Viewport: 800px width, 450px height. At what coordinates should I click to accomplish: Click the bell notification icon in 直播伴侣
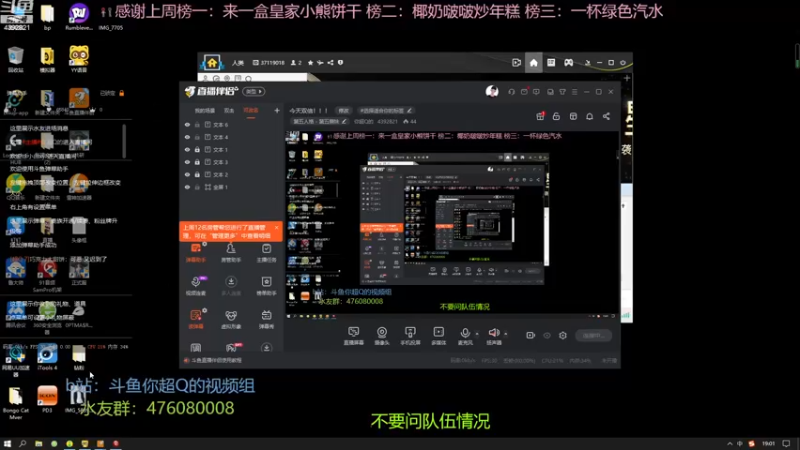(x=589, y=116)
